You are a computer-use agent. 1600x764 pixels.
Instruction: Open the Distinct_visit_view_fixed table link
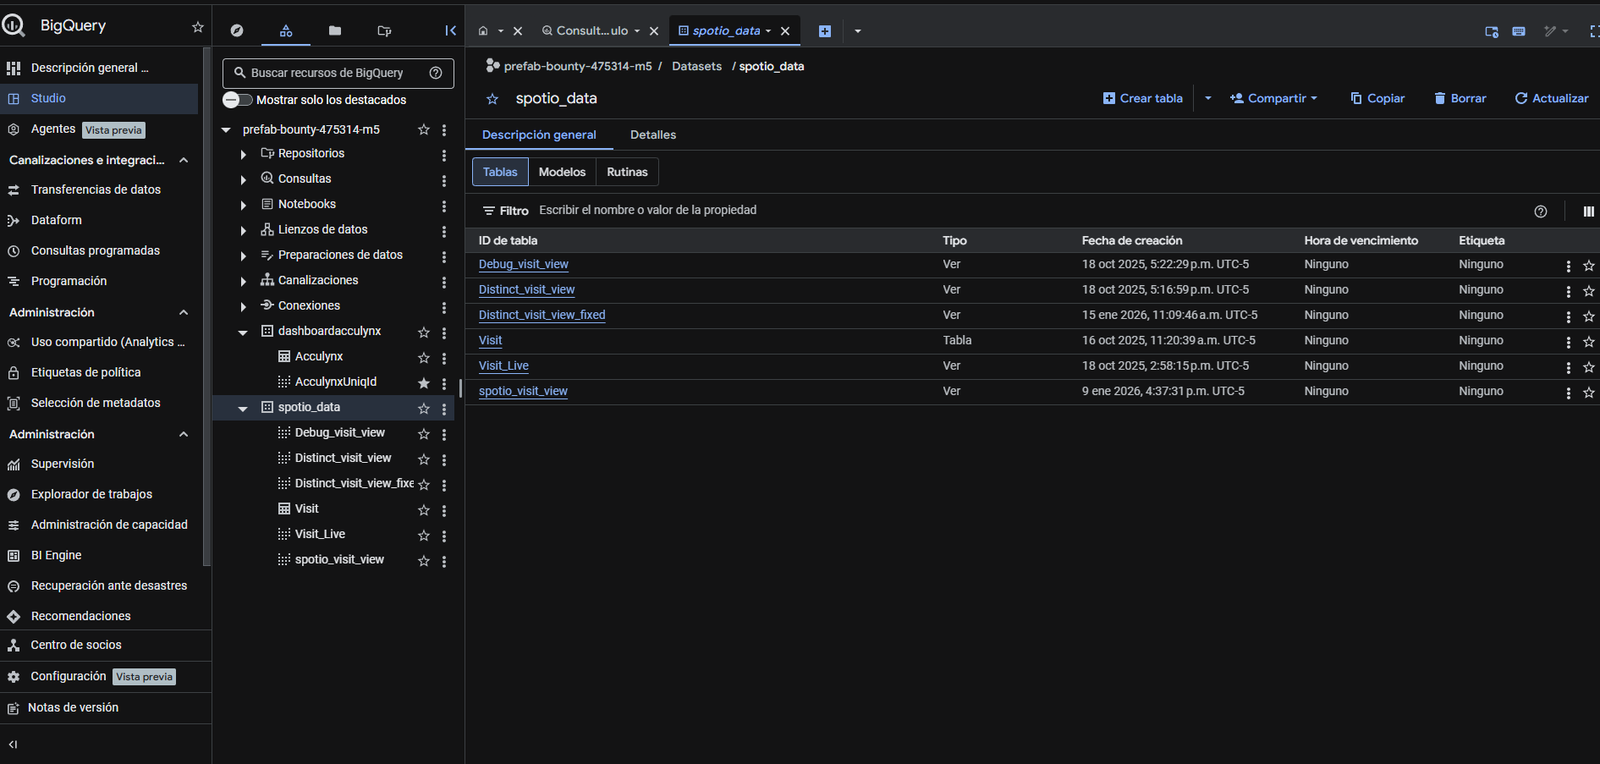tap(542, 315)
